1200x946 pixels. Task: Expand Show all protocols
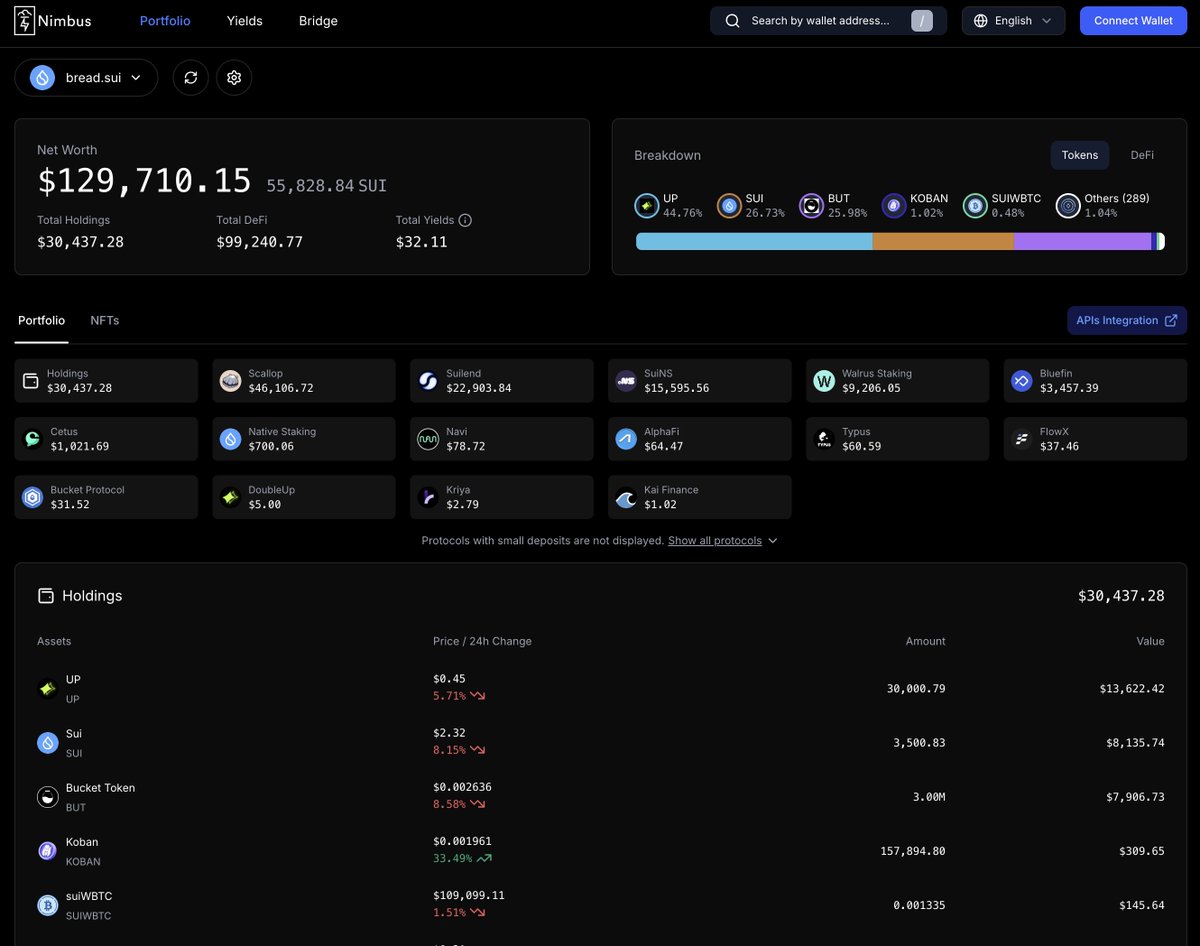click(715, 540)
